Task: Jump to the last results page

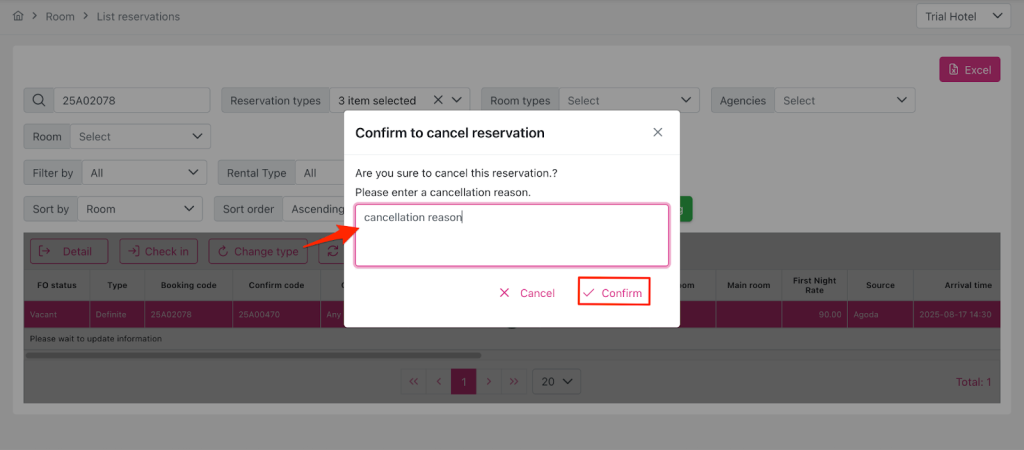Action: tap(513, 381)
